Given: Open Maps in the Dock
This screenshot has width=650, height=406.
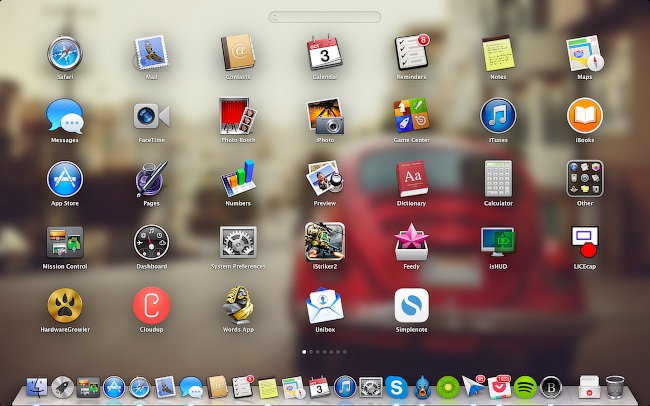Looking at the screenshot, I should pos(294,387).
